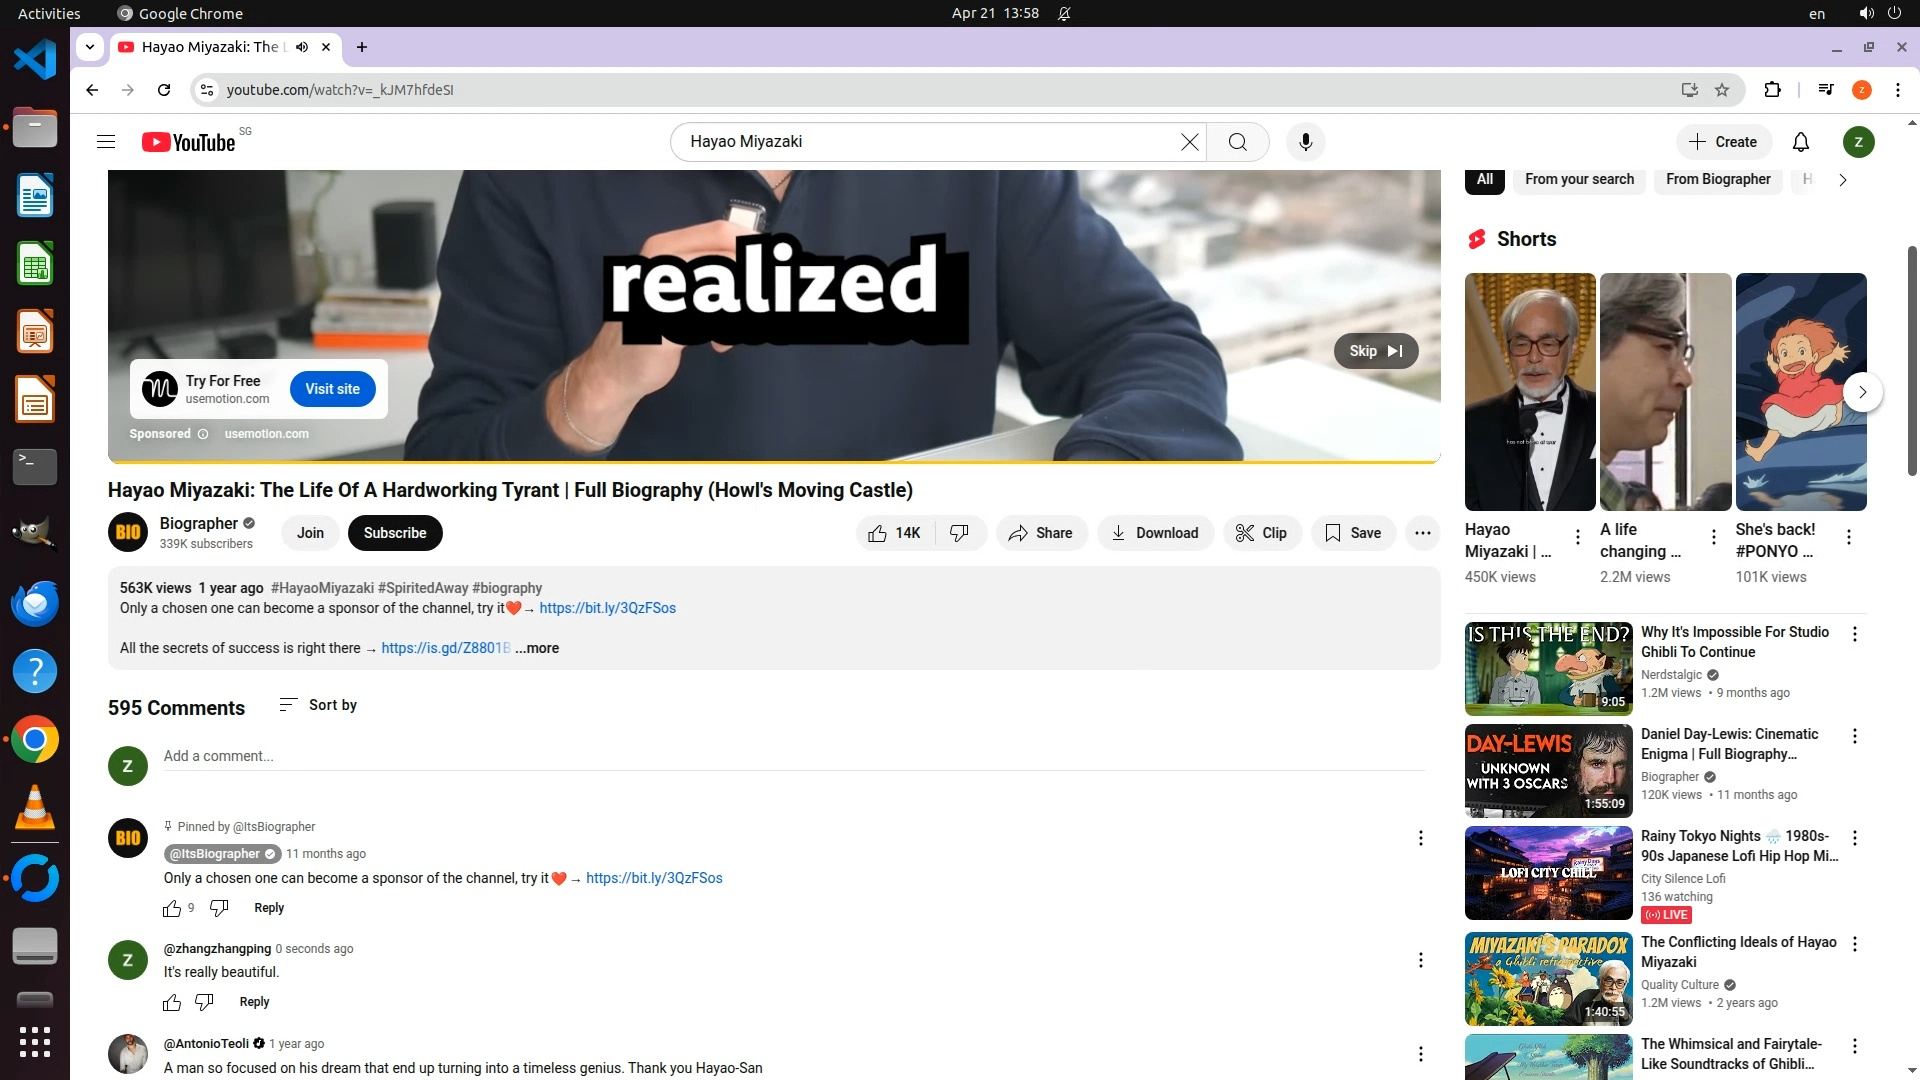
Task: Bookmark this page with the star
Action: (x=1722, y=90)
